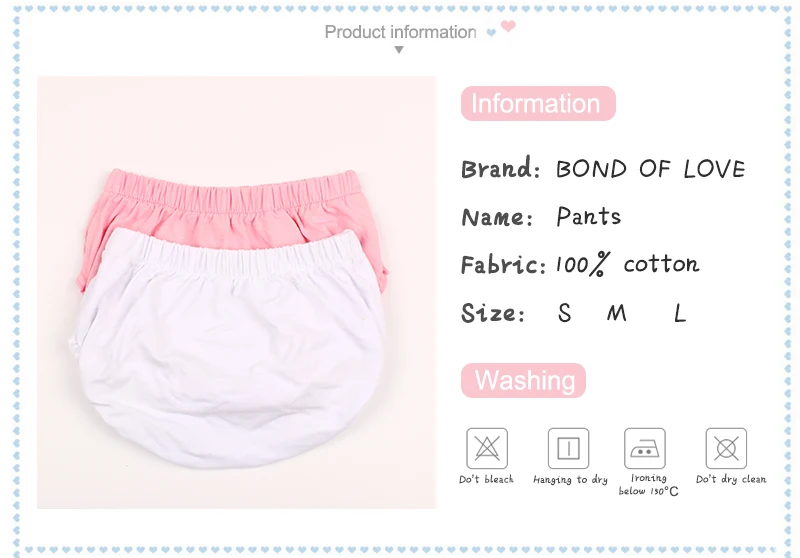Click the BOND OF LOVE brand name
The height and width of the screenshot is (558, 800).
point(651,169)
